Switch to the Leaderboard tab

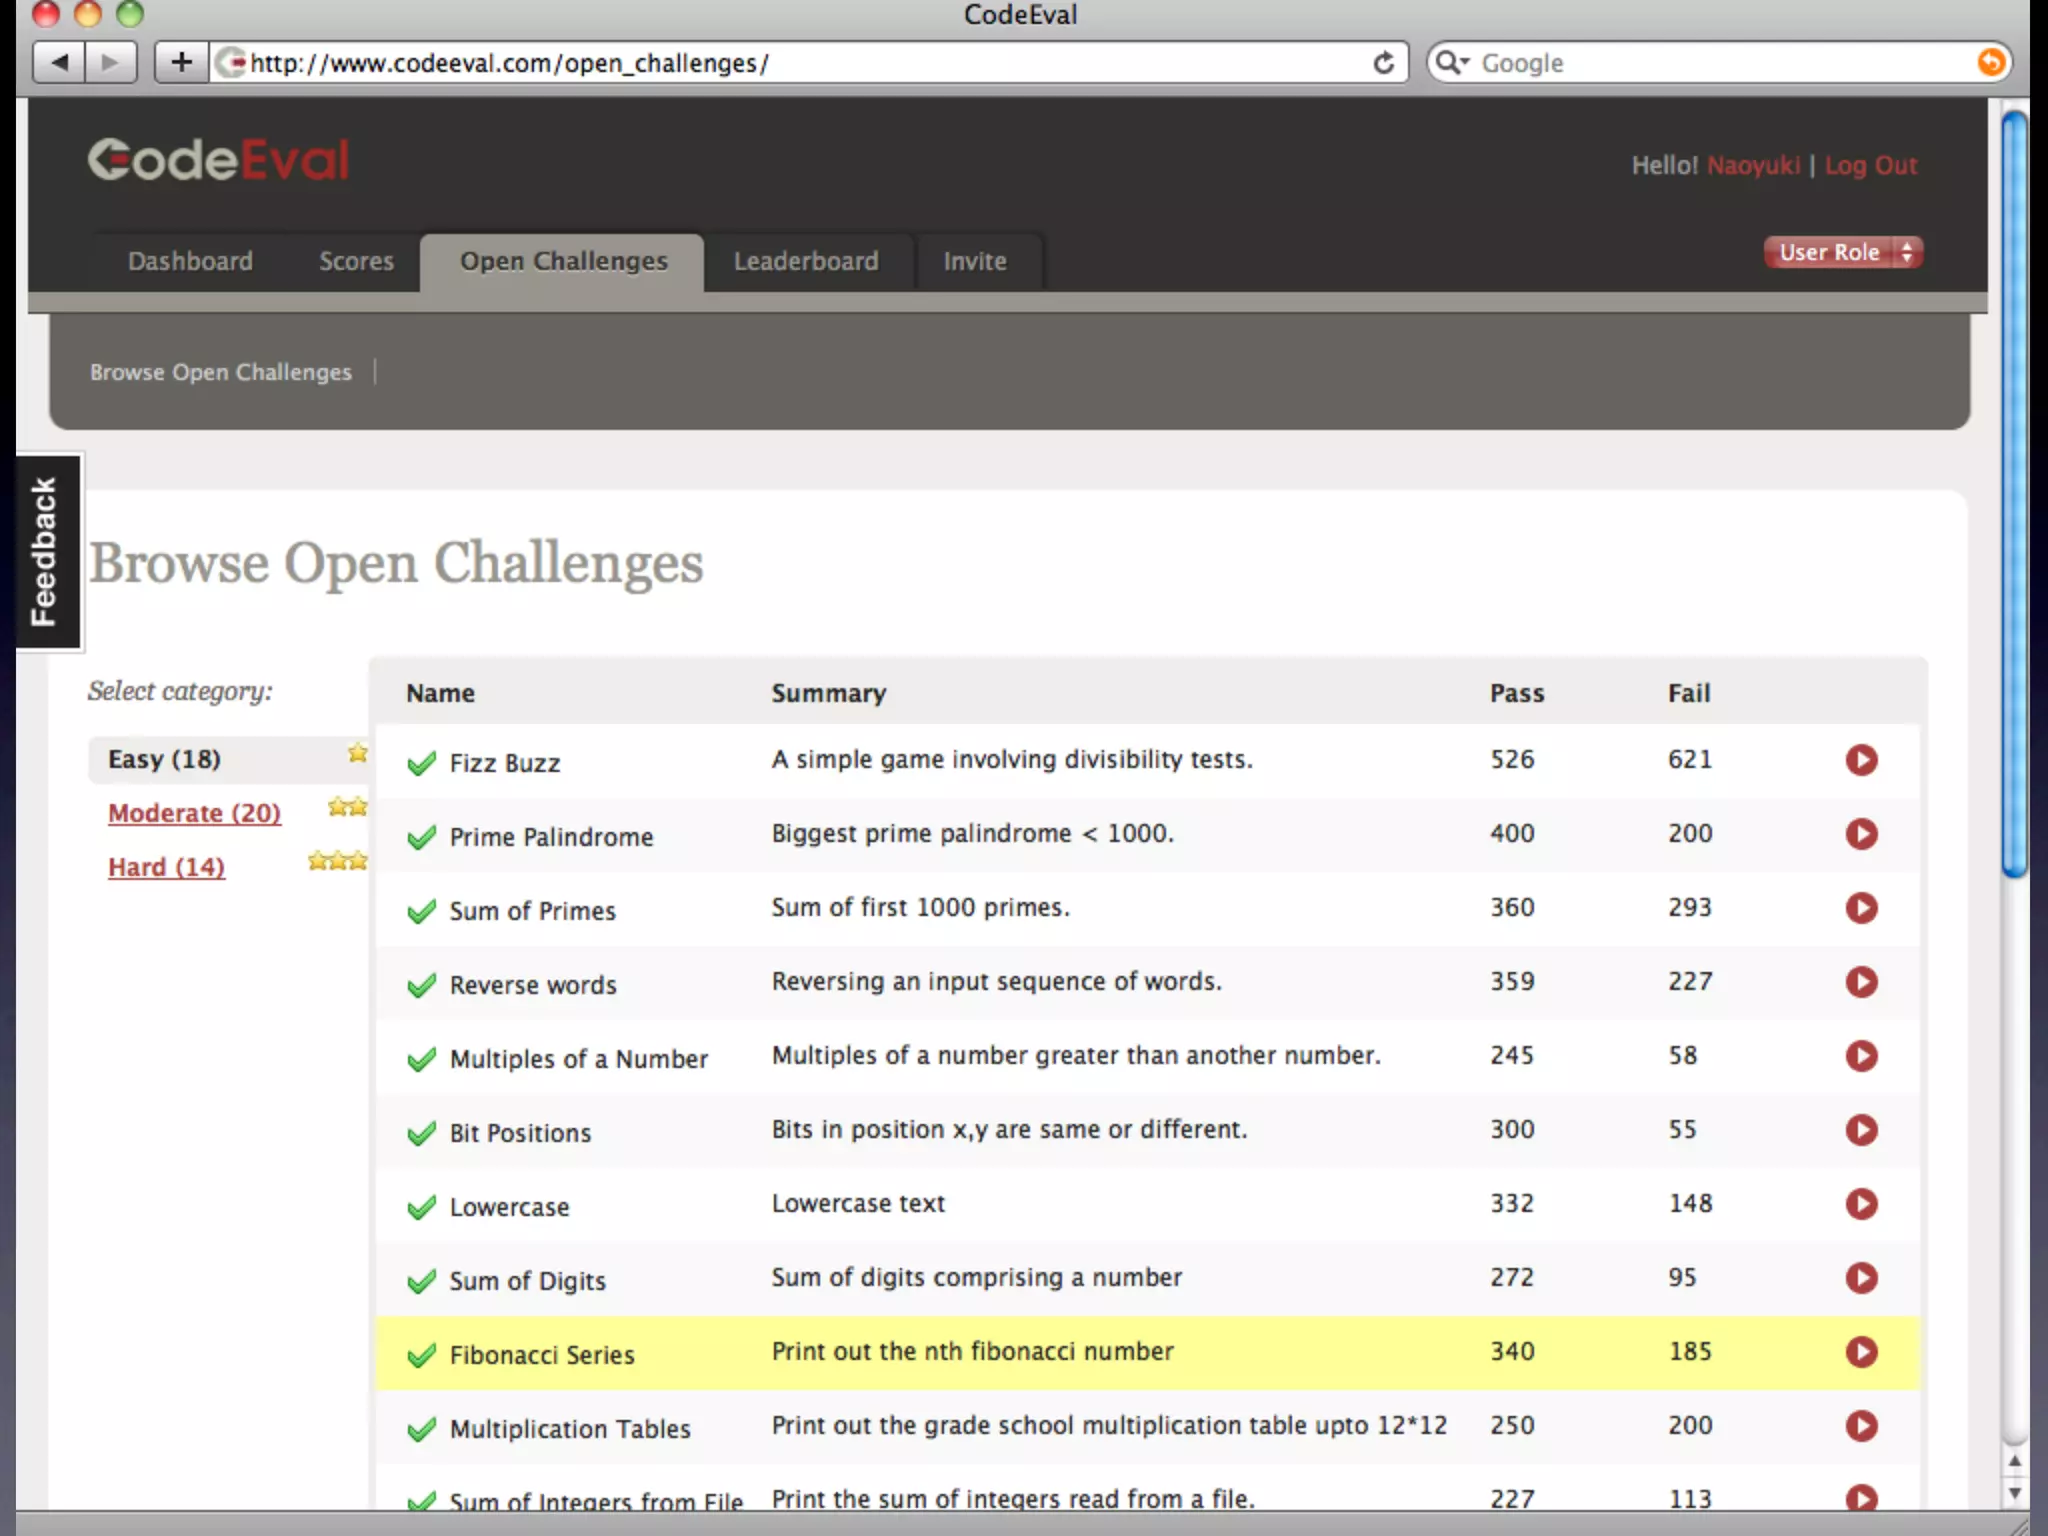coord(806,261)
